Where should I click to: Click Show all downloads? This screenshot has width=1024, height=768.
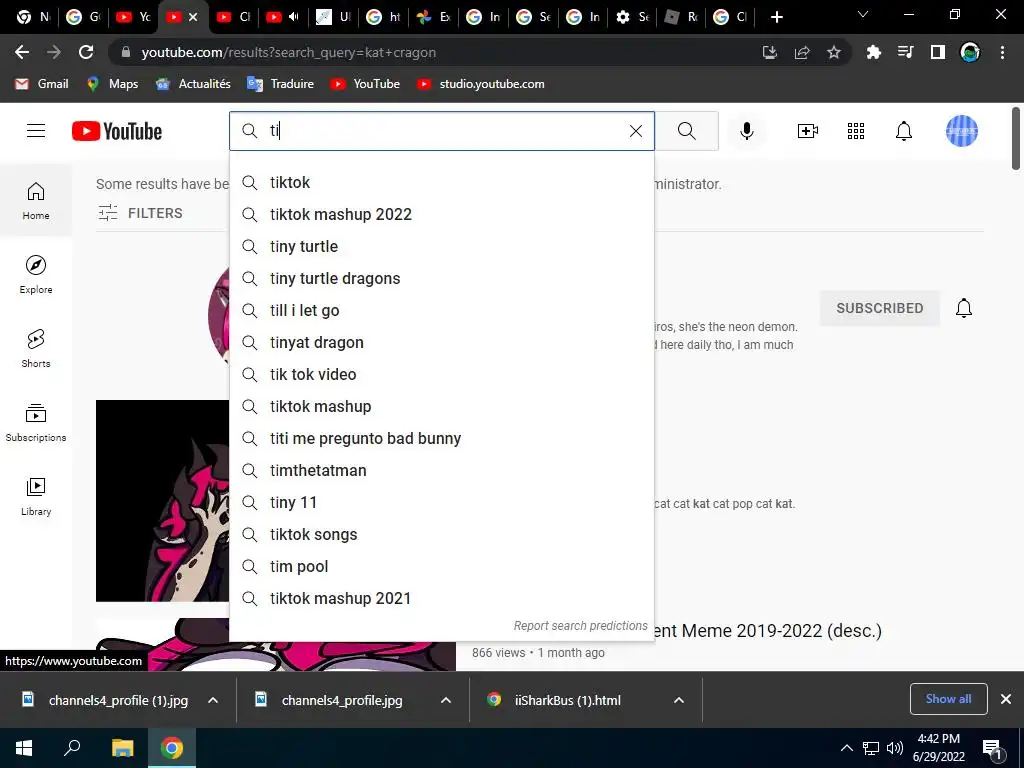coord(948,699)
